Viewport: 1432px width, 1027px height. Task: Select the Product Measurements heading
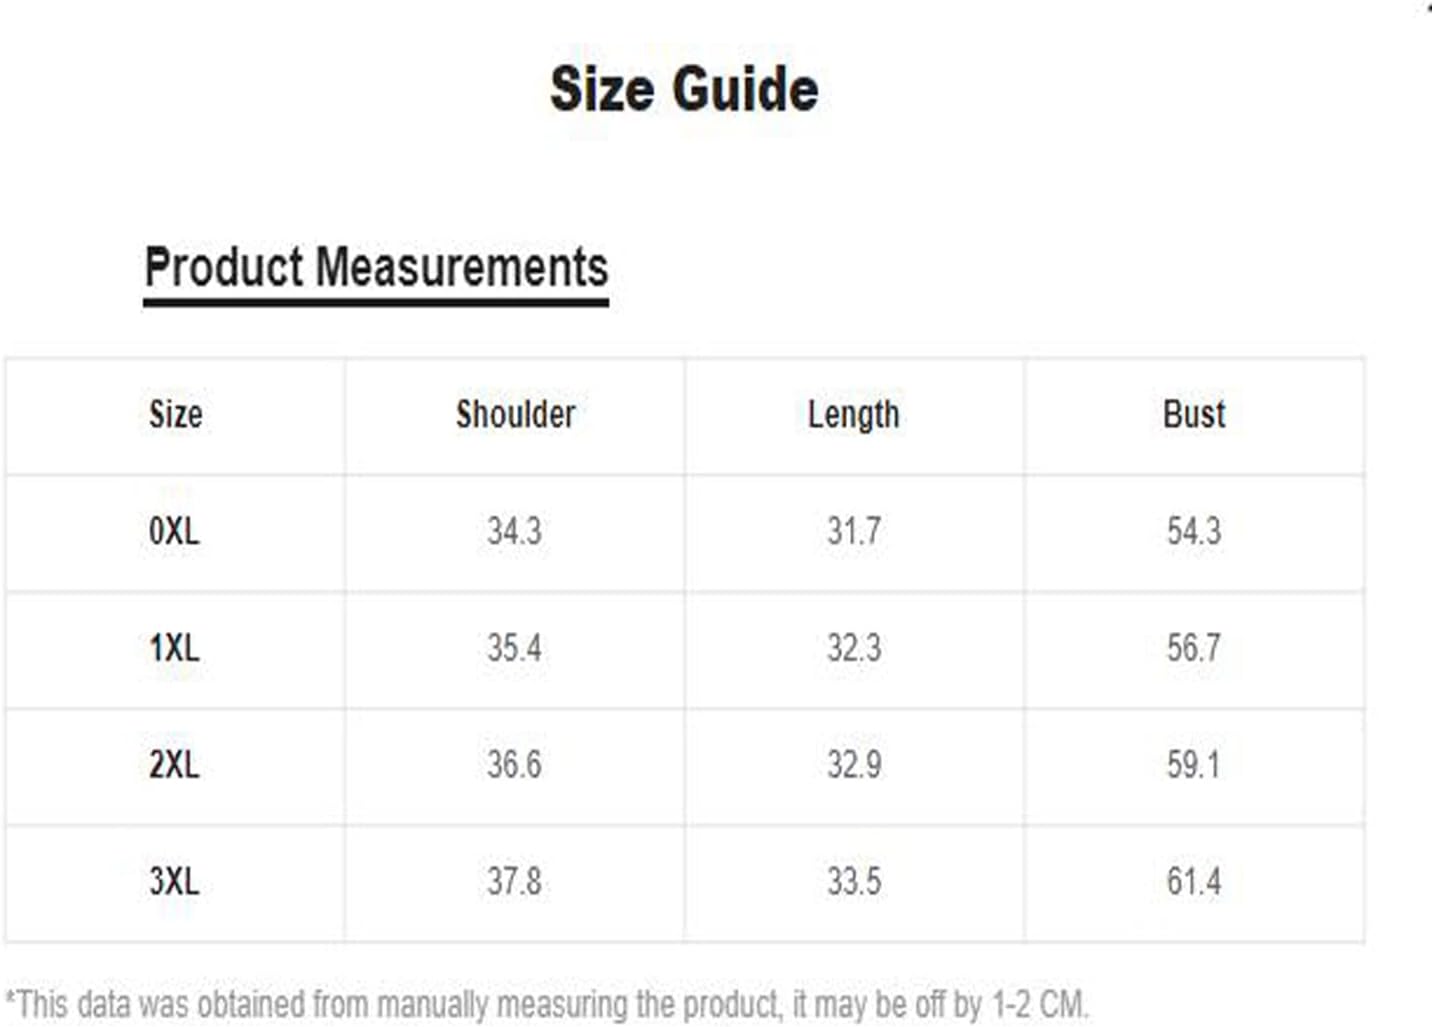click(x=376, y=268)
